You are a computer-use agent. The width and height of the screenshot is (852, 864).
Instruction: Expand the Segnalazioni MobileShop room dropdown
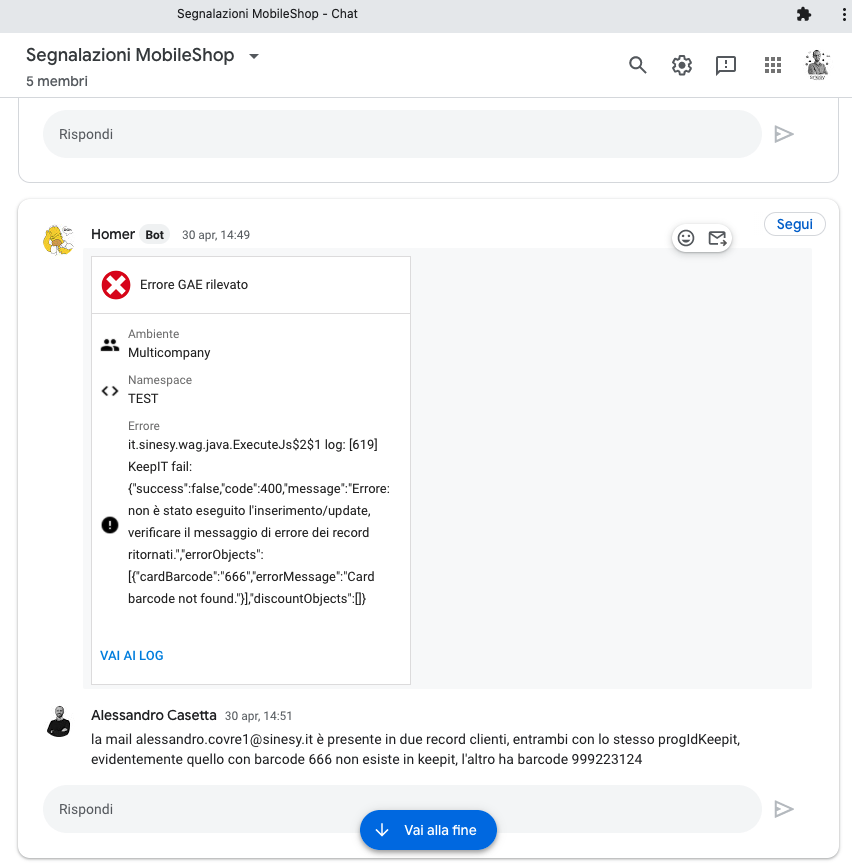point(254,56)
